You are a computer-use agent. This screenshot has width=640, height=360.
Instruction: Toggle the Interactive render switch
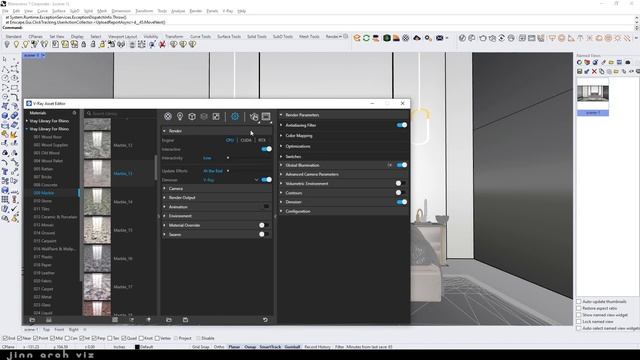(x=267, y=149)
